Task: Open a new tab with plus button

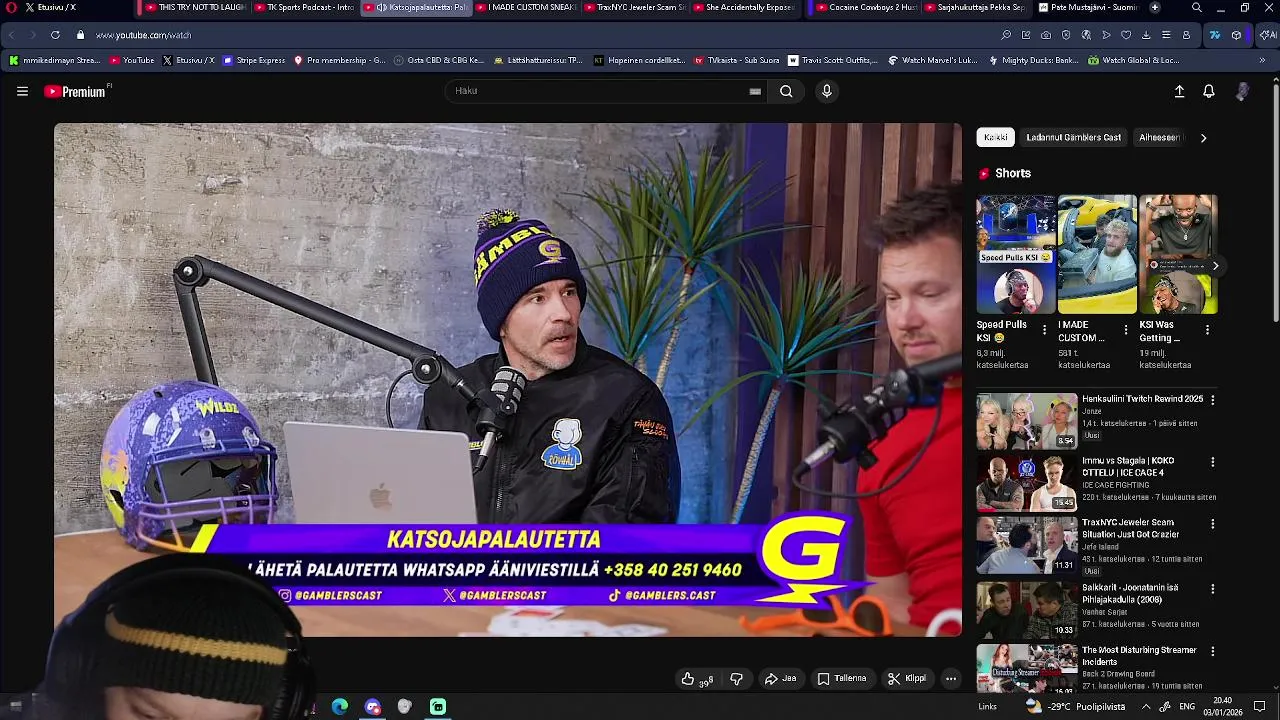Action: pos(1155,7)
